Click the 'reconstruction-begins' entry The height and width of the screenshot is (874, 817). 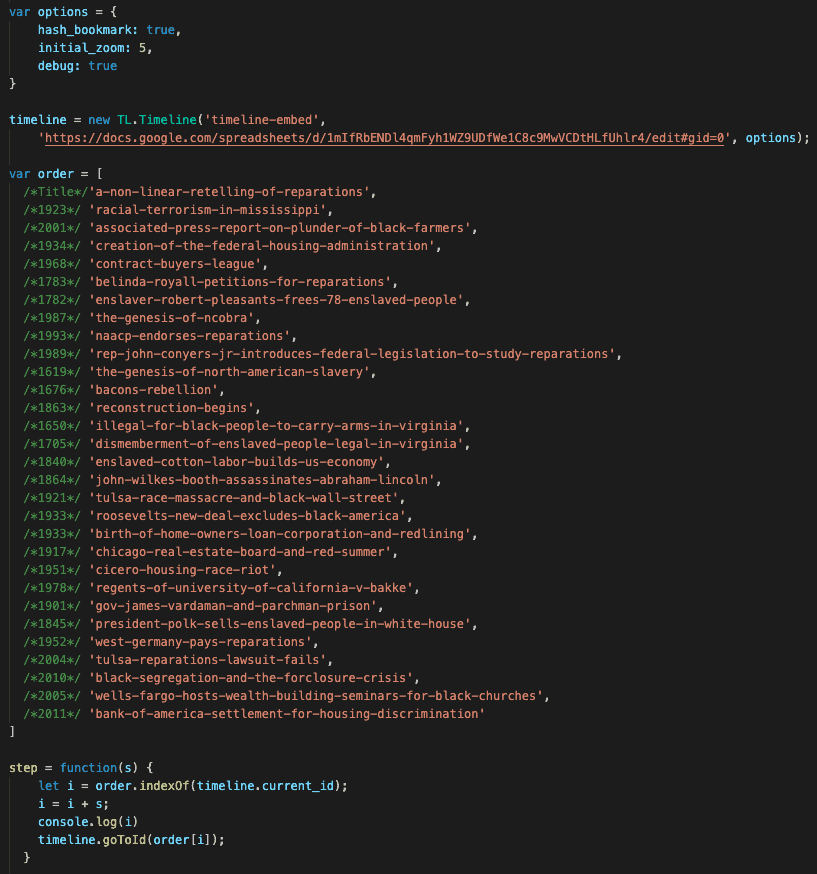click(173, 408)
